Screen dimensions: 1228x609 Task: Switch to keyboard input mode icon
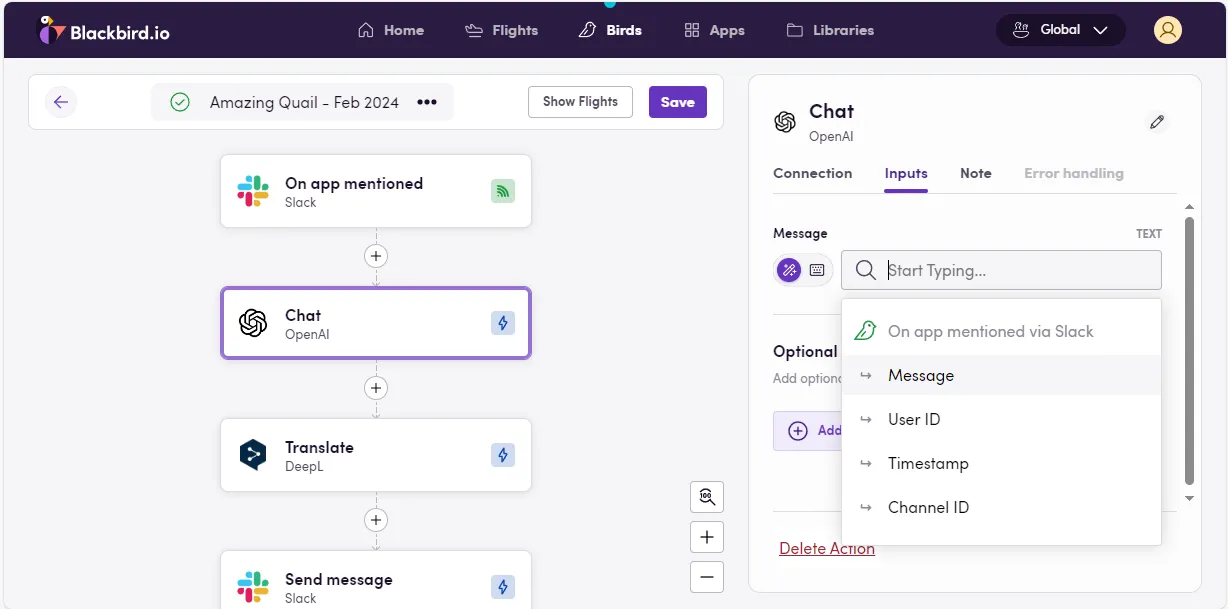(x=816, y=270)
